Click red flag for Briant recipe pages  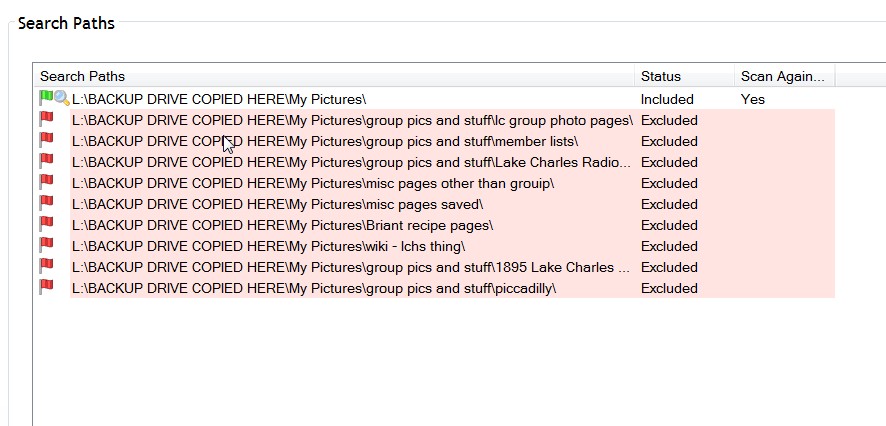coord(46,225)
